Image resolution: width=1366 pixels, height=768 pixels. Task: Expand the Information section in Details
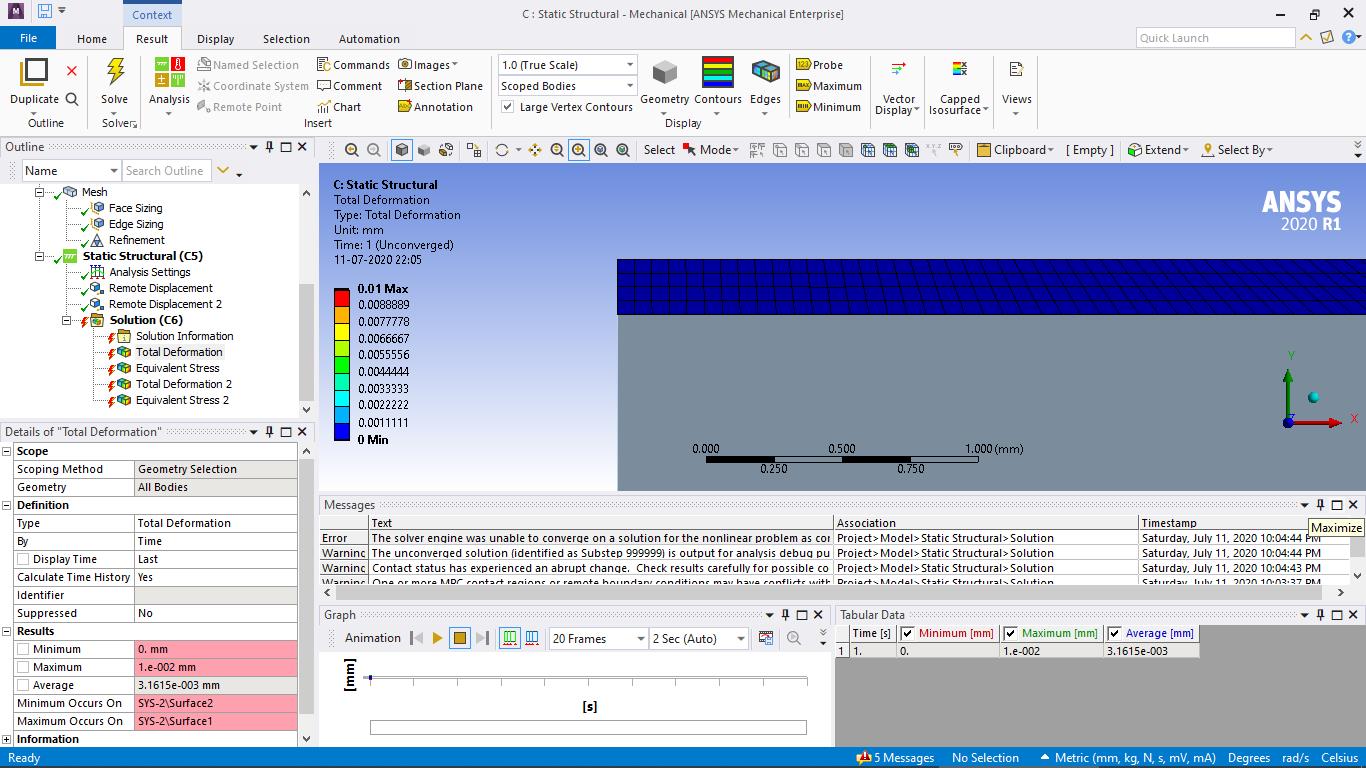click(7, 740)
